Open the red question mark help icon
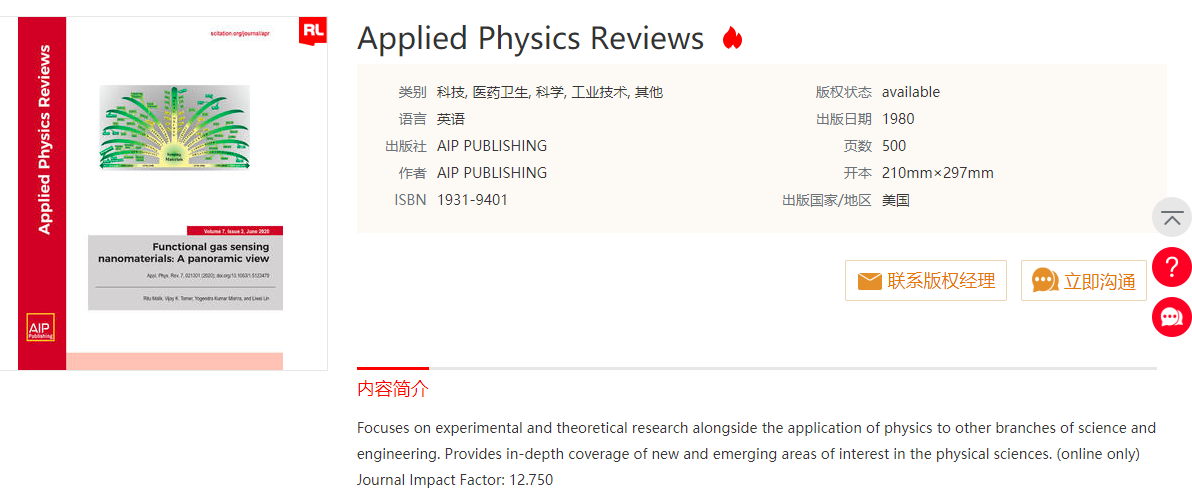Screen dimensions: 1192x495 (1171, 267)
